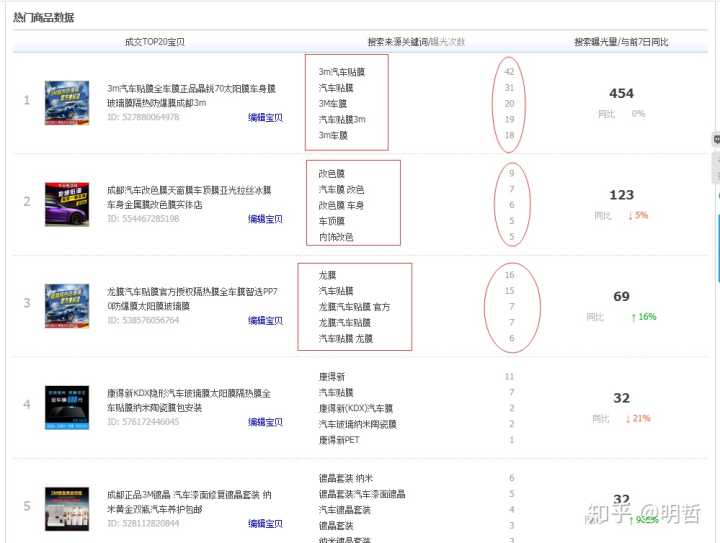Select the 搜索曝光量/与前7日同比 column header
720x543 pixels.
(621, 42)
